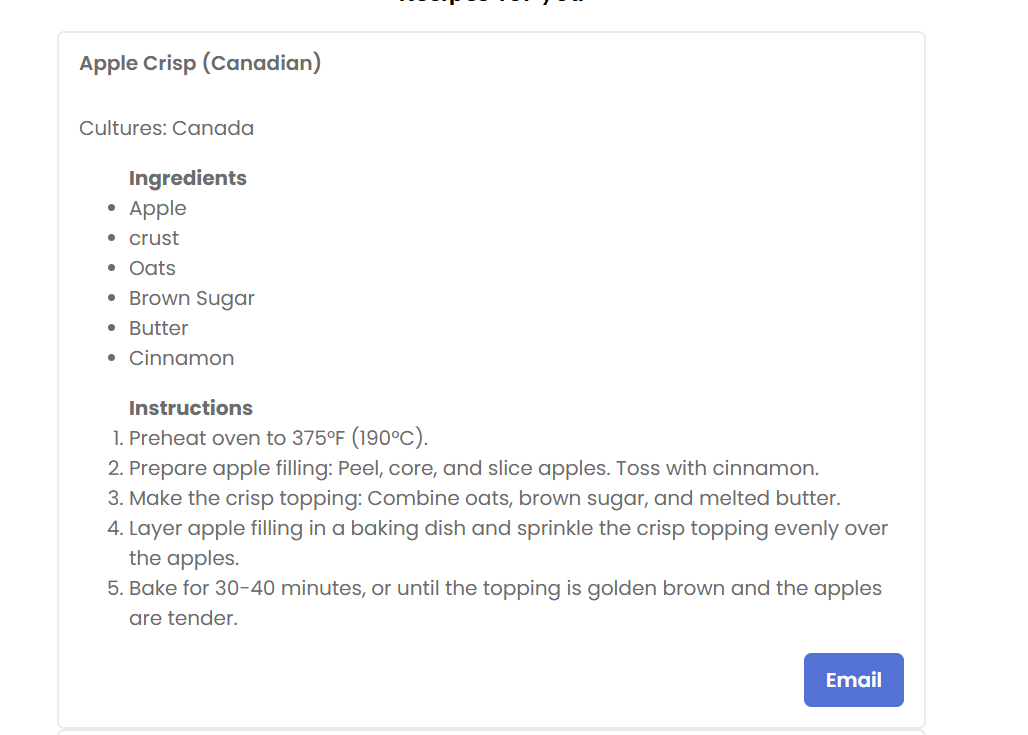Click the Bake for 30-40 minutes step
1028x735 pixels.
tap(505, 603)
